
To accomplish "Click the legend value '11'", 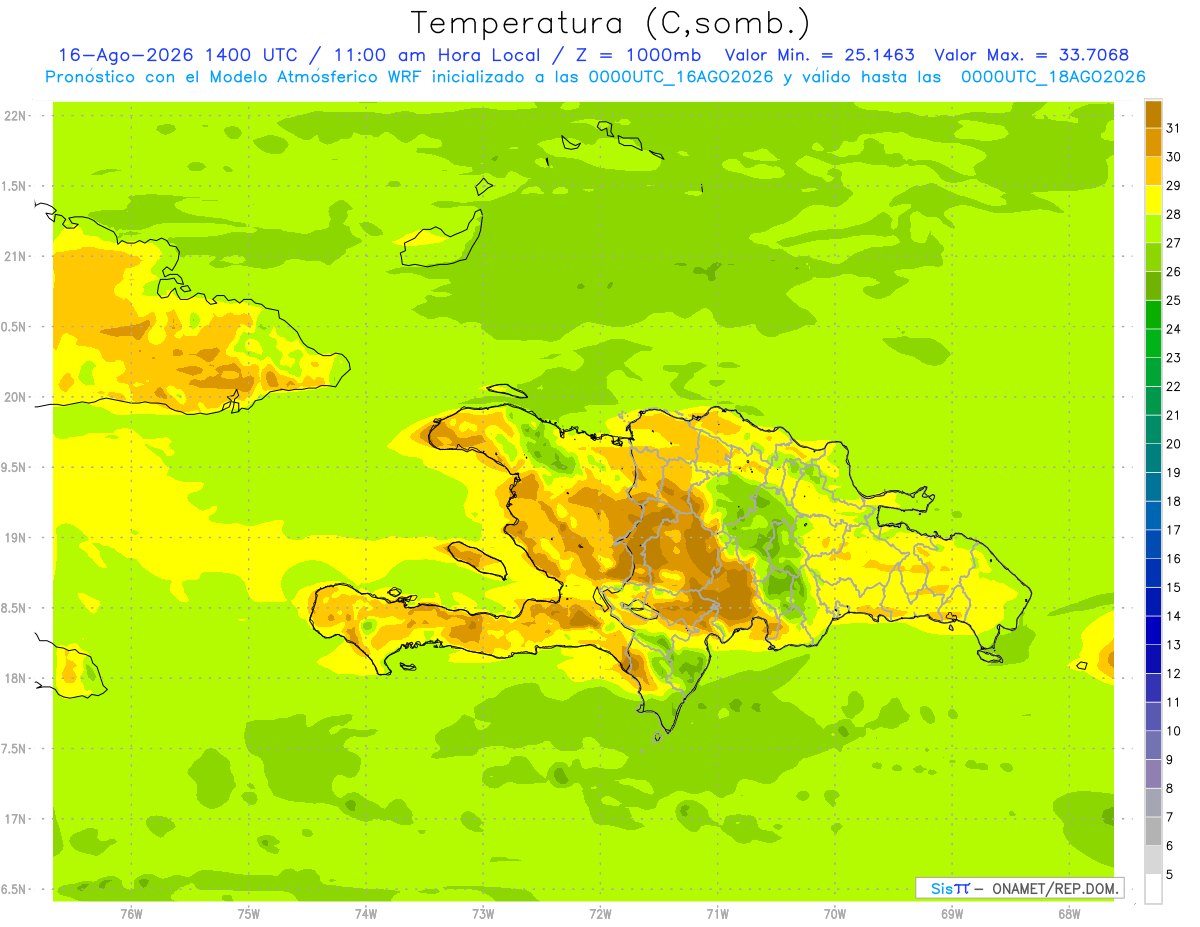I will pyautogui.click(x=1174, y=703).
